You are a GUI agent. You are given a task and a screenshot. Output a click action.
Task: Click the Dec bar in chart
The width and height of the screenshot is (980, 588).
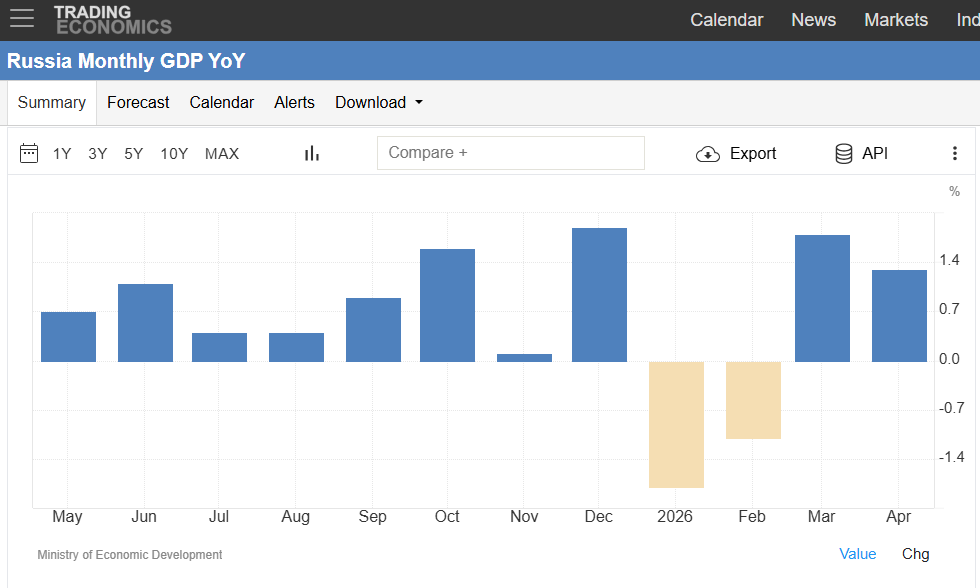coord(599,295)
